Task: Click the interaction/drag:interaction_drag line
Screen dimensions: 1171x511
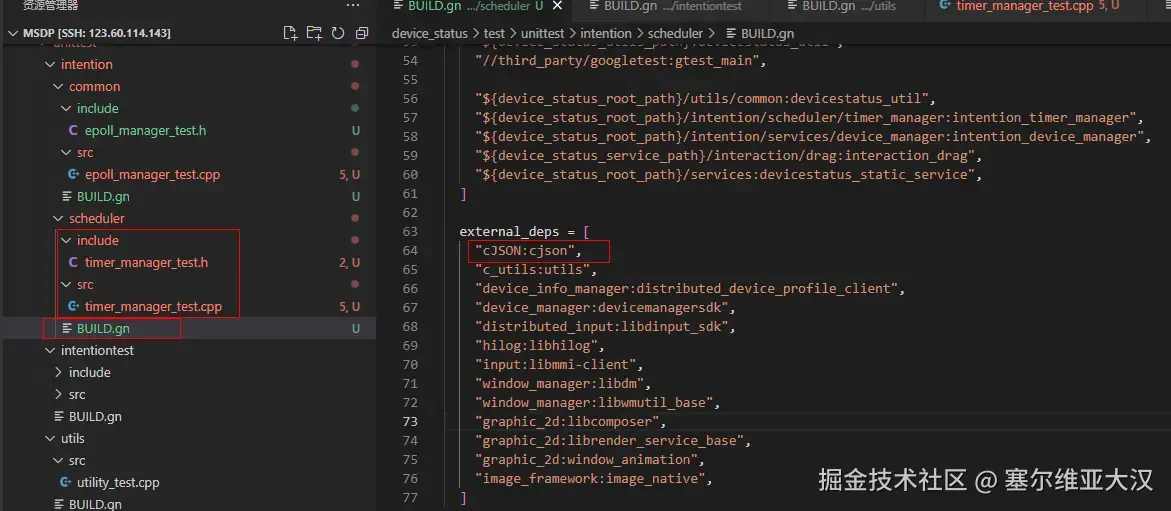Action: click(x=728, y=155)
